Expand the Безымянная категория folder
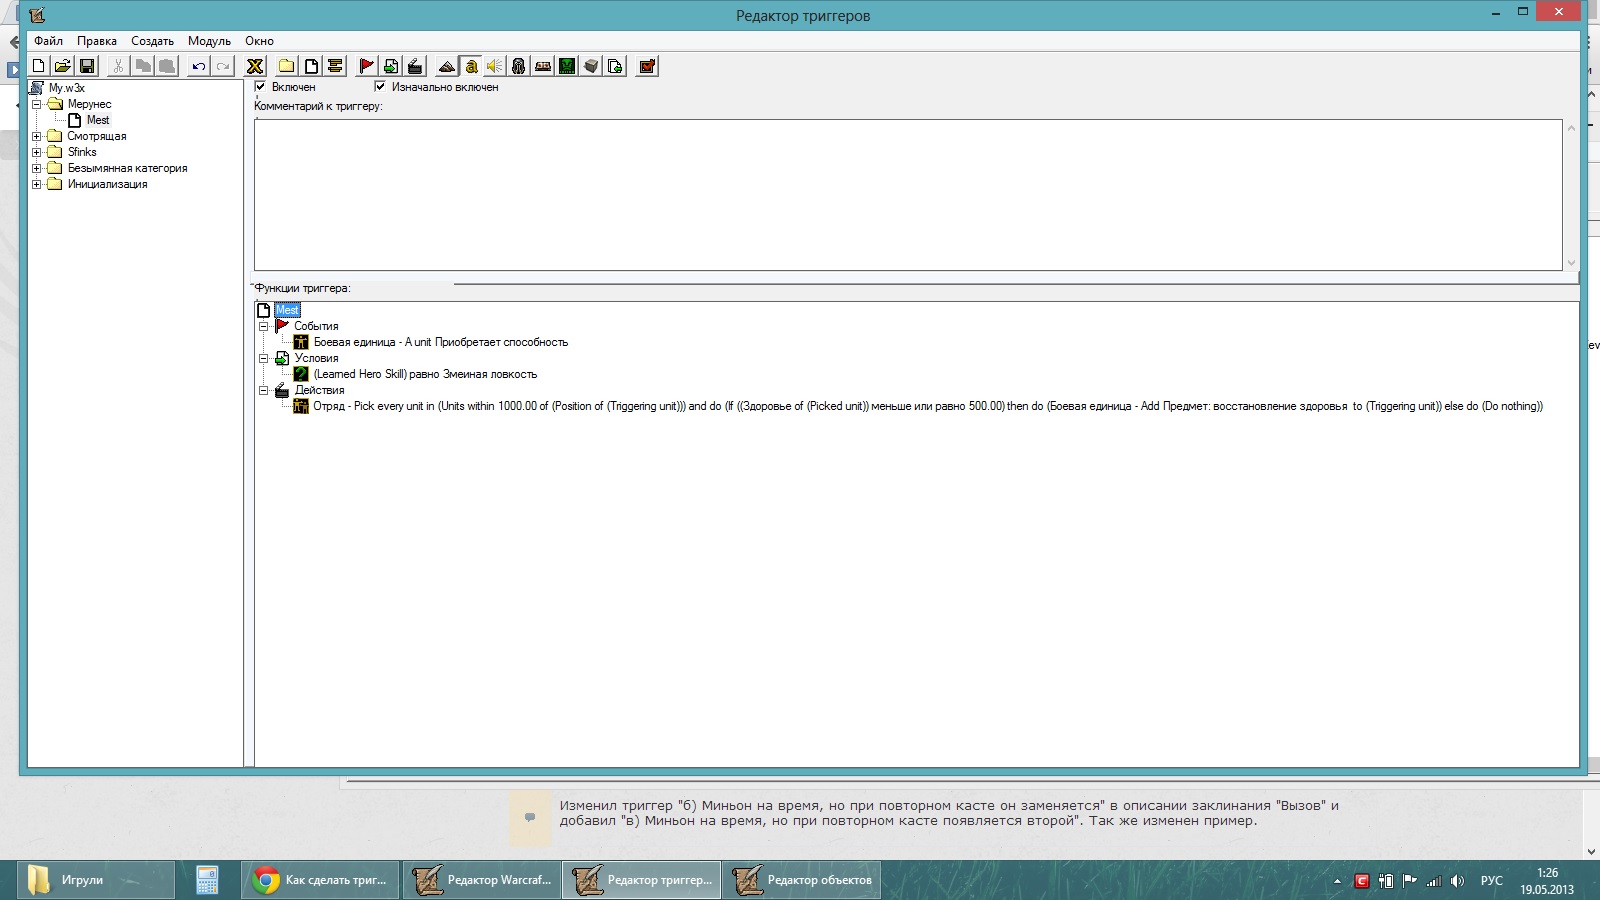The image size is (1600, 900). click(37, 168)
